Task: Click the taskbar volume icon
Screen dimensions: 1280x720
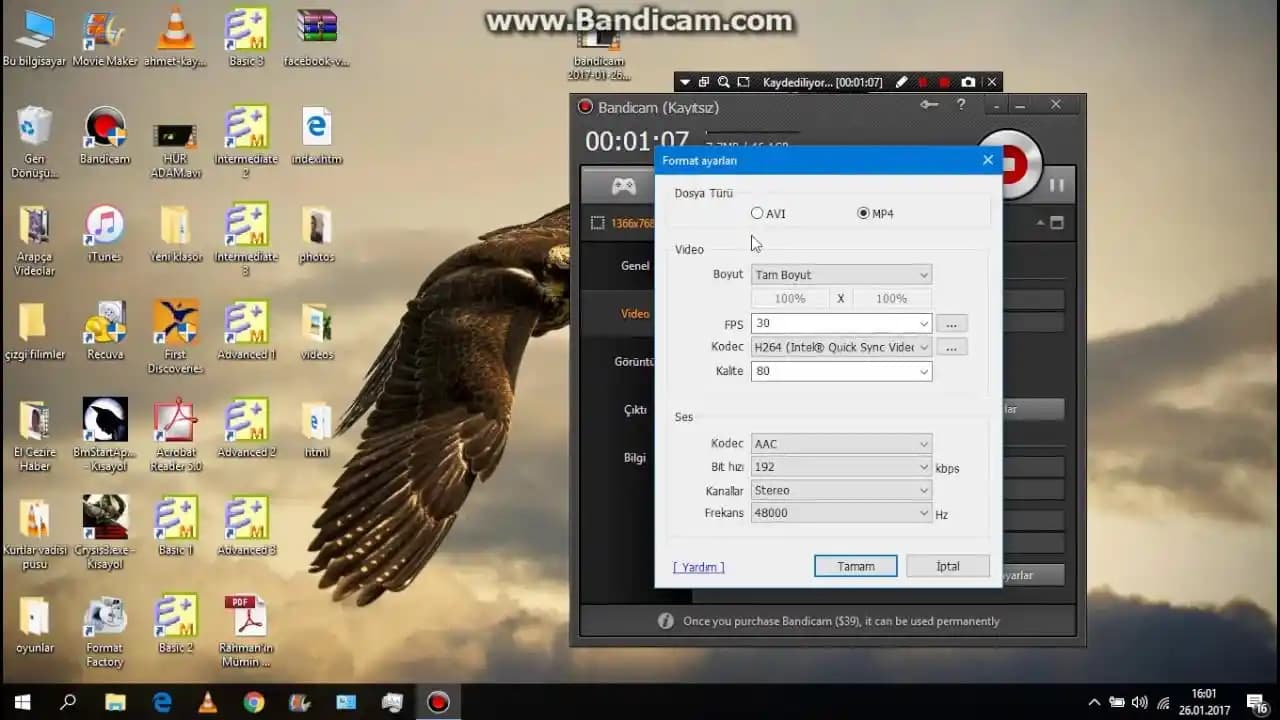Action: [x=1139, y=702]
